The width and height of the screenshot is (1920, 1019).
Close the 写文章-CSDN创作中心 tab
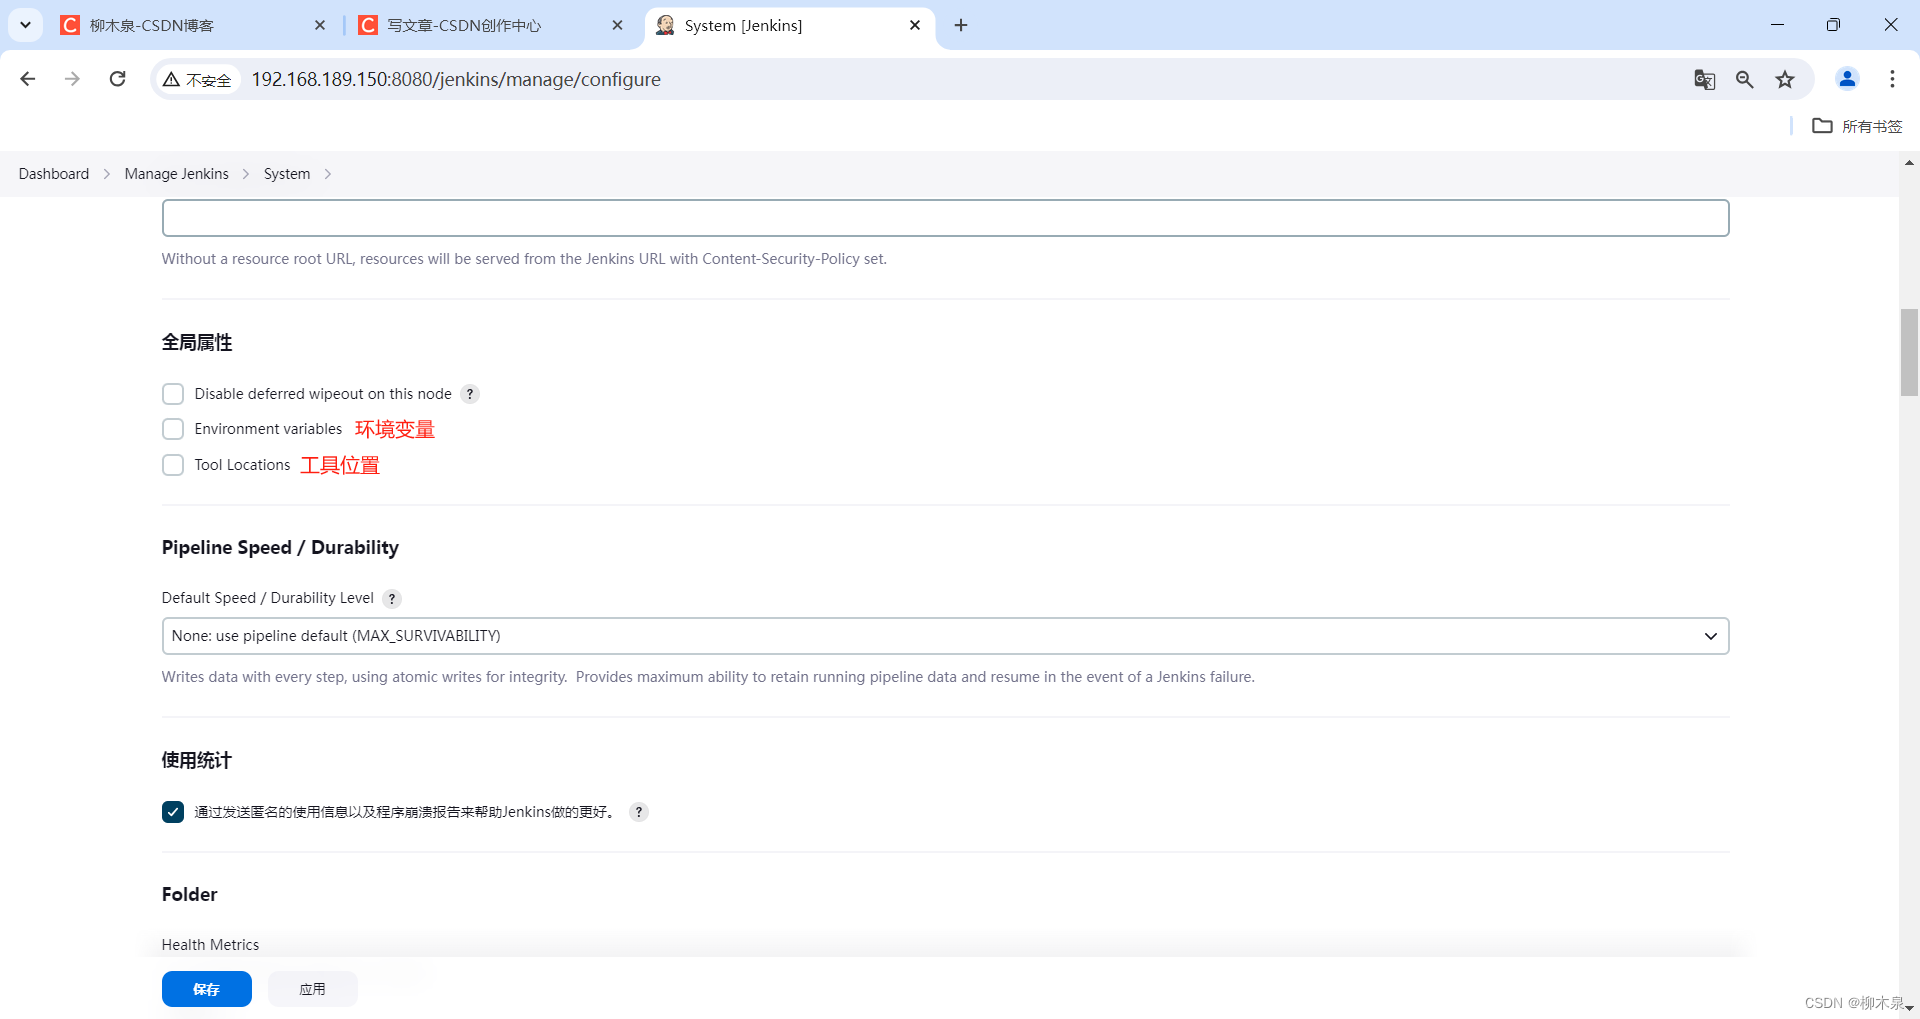(x=617, y=25)
